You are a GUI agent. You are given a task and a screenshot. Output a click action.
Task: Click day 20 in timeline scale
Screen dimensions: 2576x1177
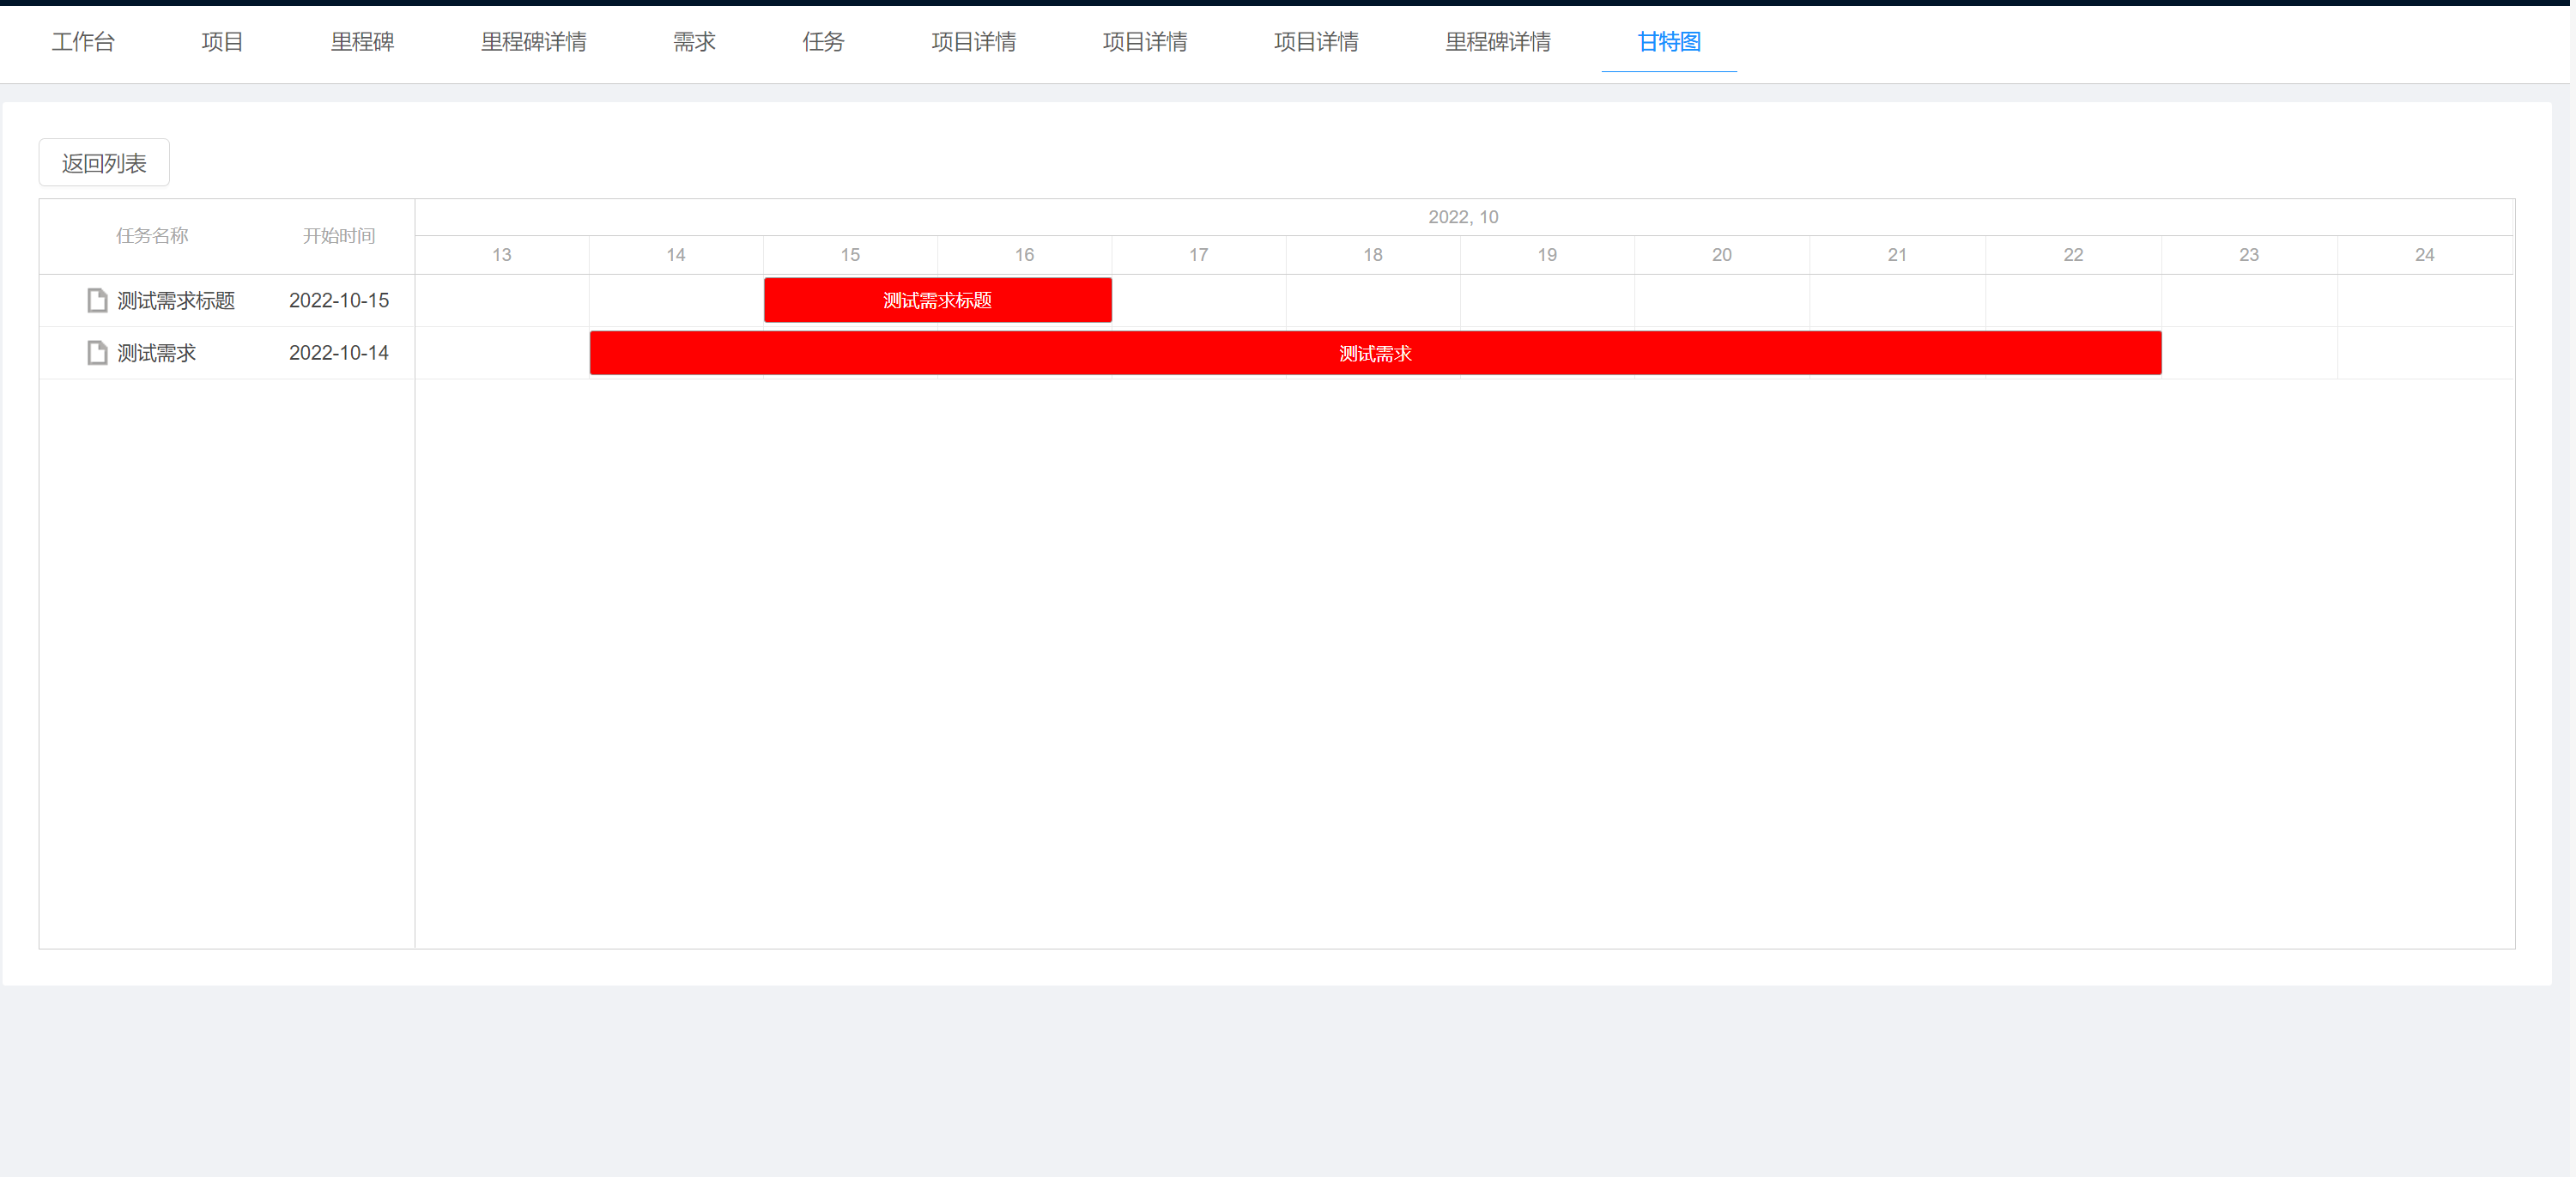point(1722,255)
